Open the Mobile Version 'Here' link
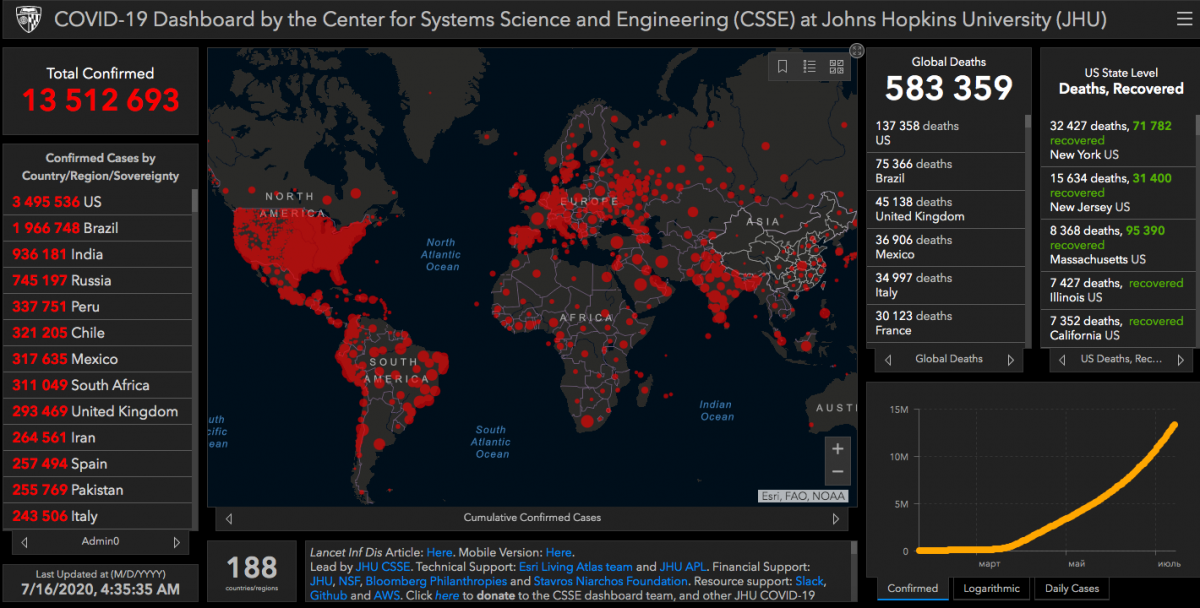The height and width of the screenshot is (608, 1200). click(559, 552)
